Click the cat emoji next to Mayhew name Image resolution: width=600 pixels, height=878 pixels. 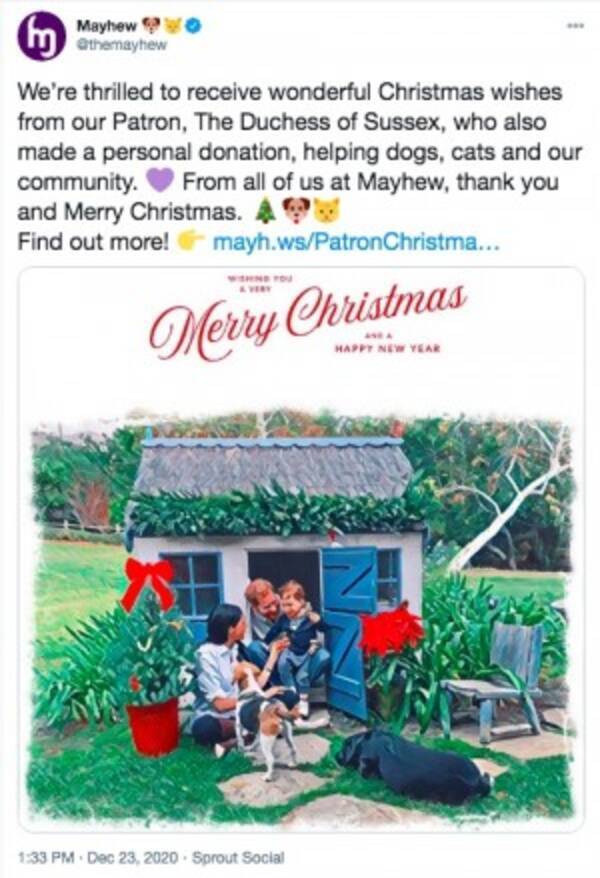click(x=173, y=25)
